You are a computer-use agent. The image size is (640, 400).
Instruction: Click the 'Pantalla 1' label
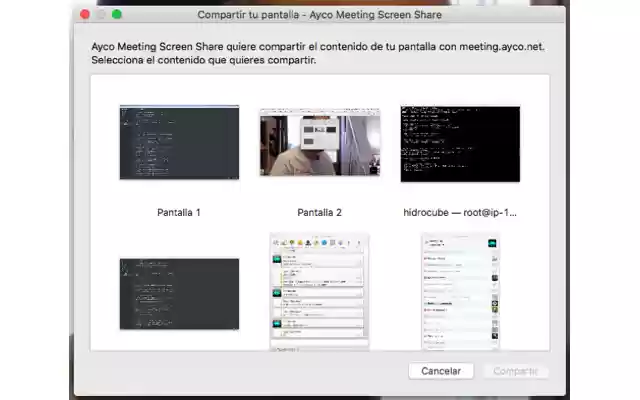tap(179, 213)
